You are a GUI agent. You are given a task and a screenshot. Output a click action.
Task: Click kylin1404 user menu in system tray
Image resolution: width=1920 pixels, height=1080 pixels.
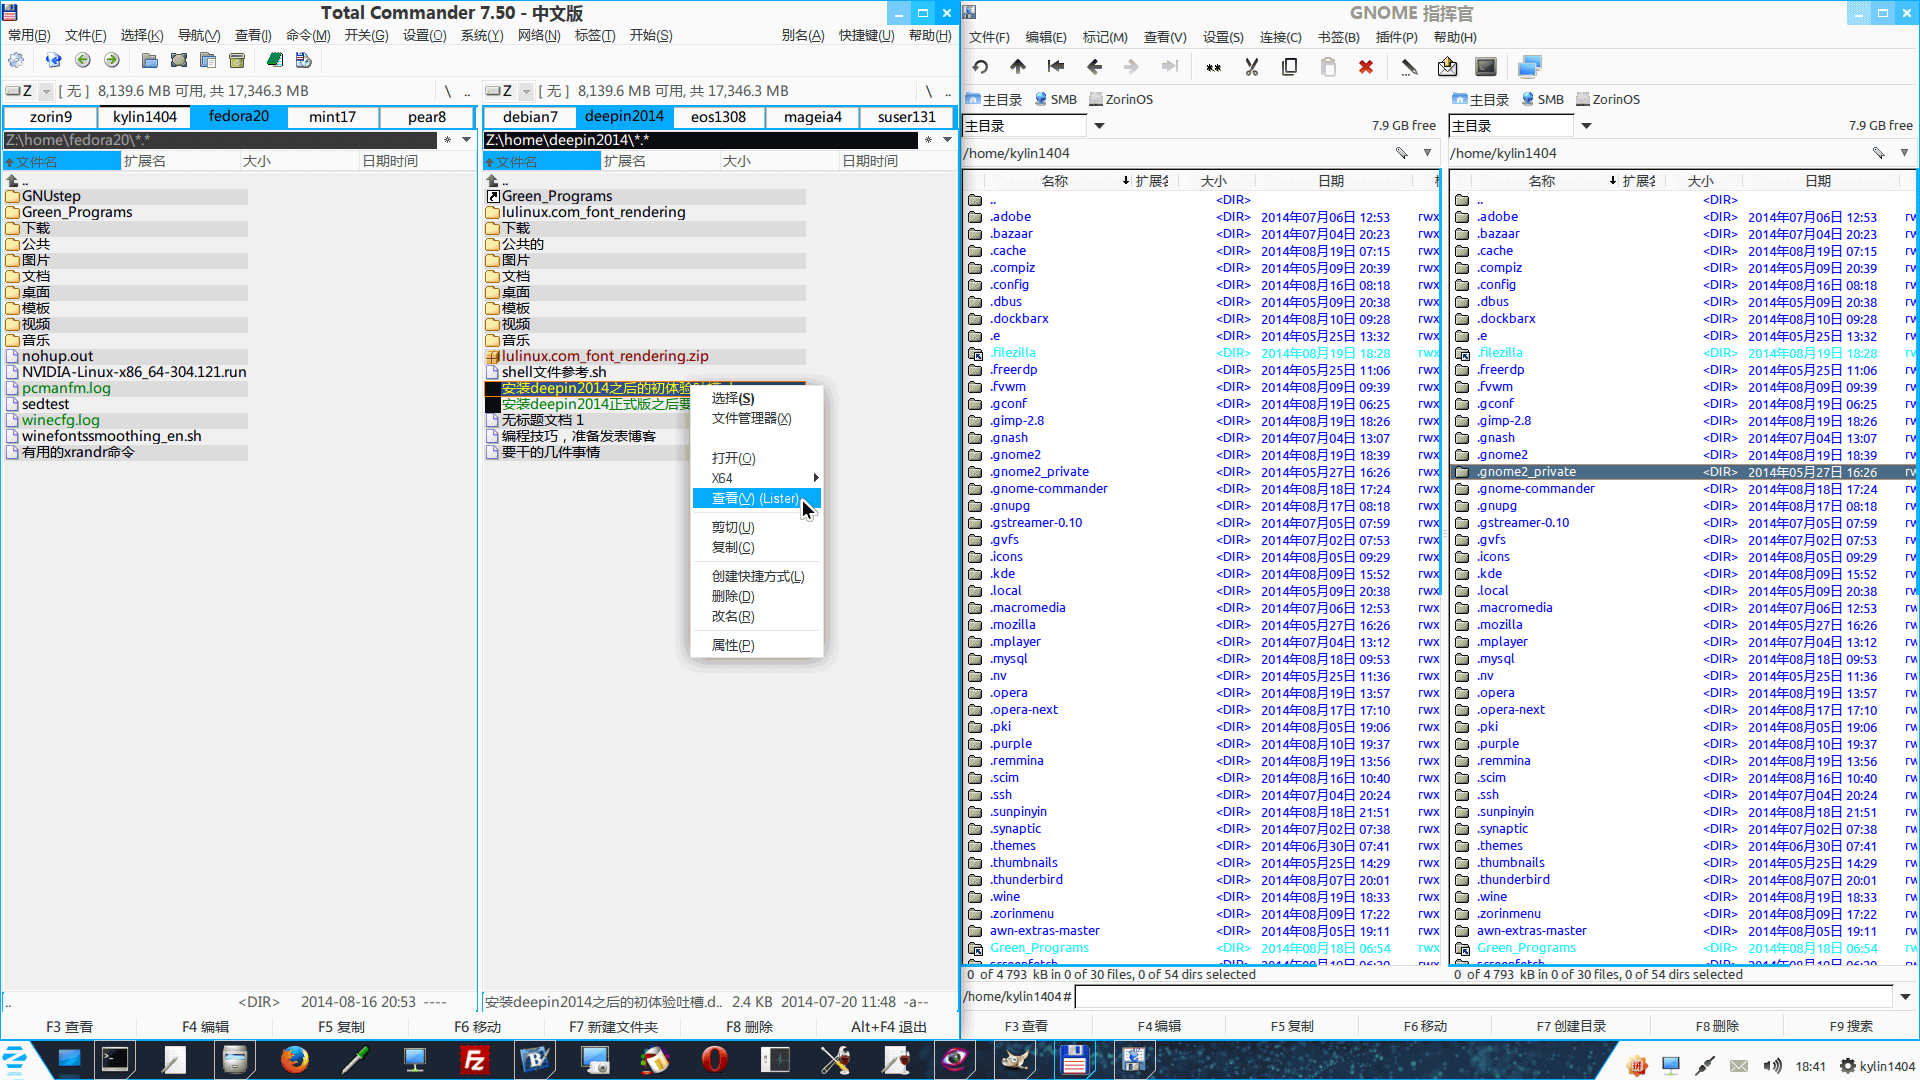coord(1877,1066)
